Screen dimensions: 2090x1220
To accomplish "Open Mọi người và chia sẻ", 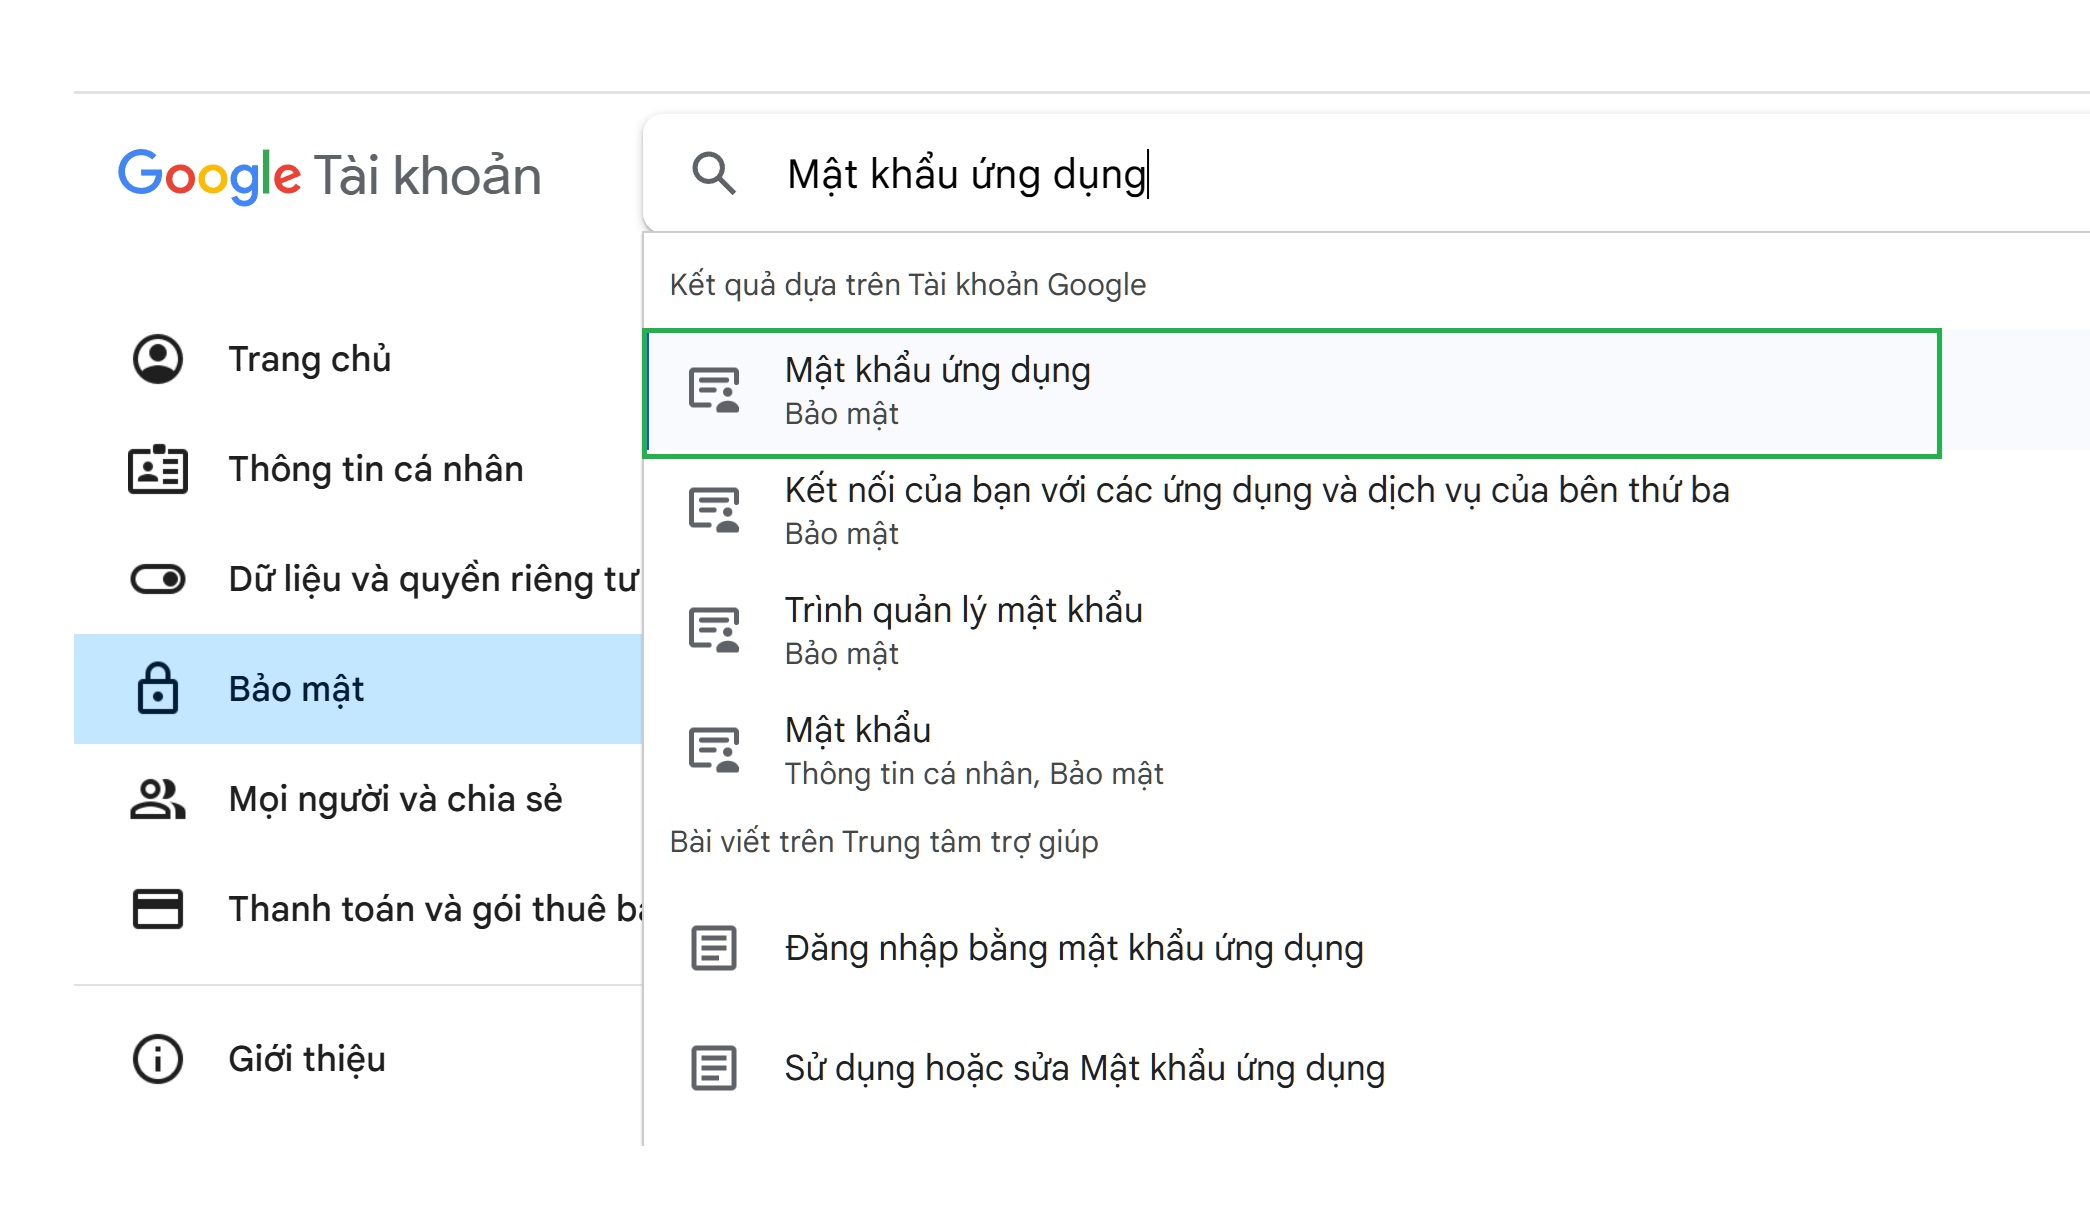I will (x=358, y=799).
